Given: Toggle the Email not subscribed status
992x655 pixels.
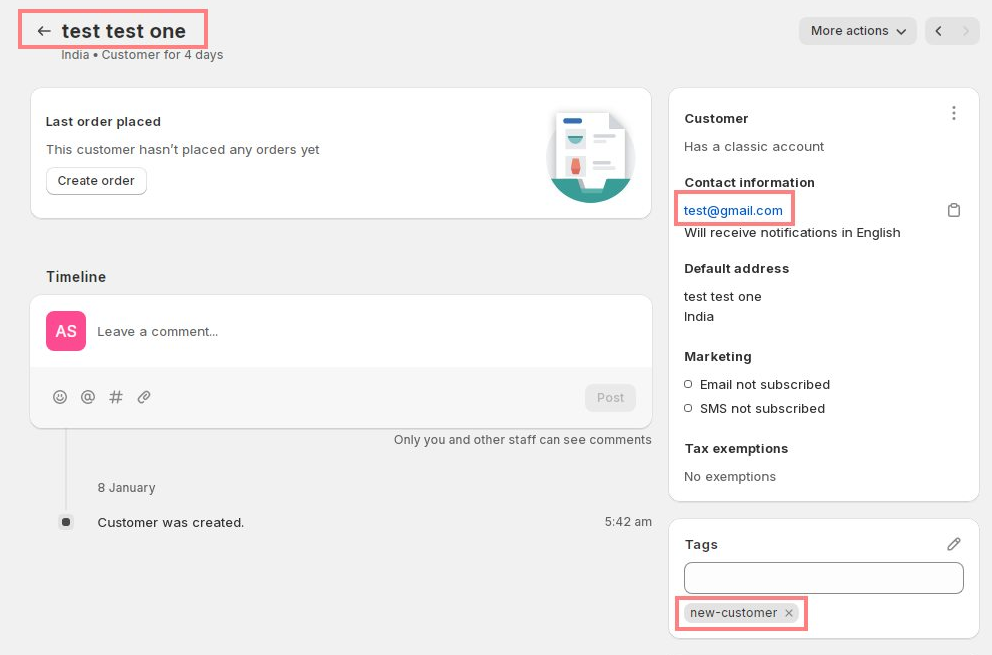Looking at the screenshot, I should 688,384.
